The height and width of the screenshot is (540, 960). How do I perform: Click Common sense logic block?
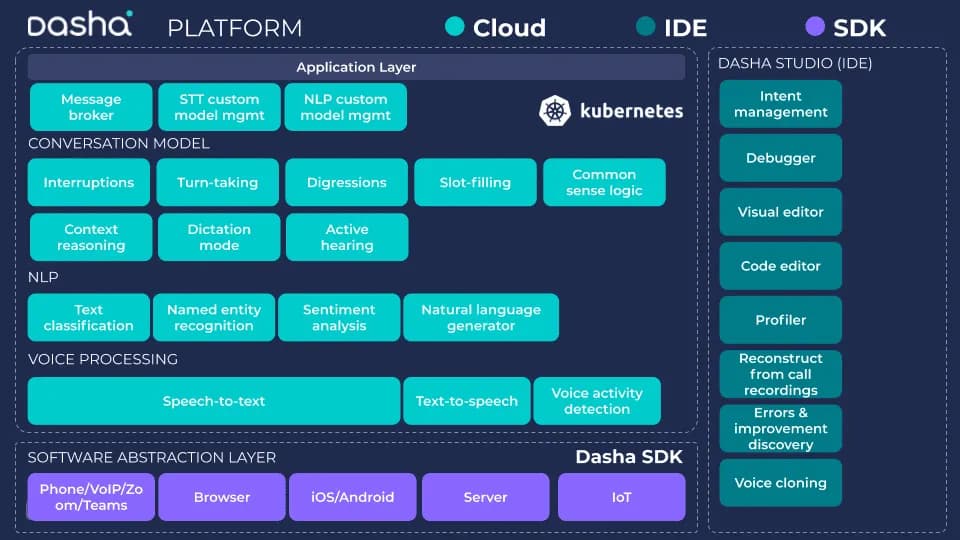[604, 182]
